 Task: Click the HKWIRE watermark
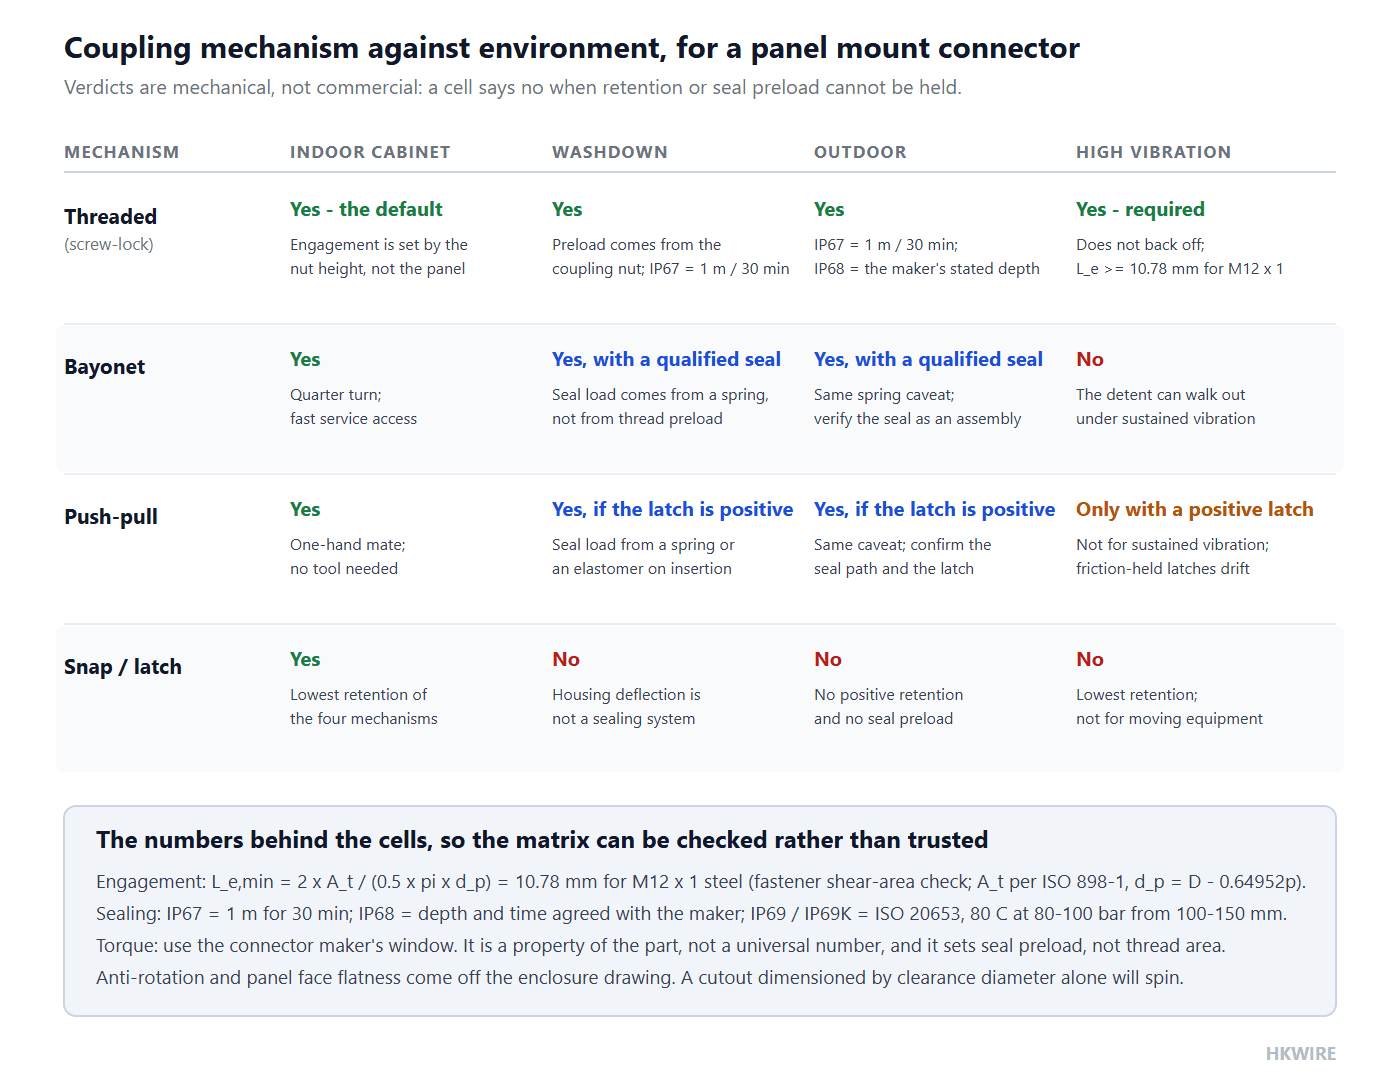point(1300,1054)
